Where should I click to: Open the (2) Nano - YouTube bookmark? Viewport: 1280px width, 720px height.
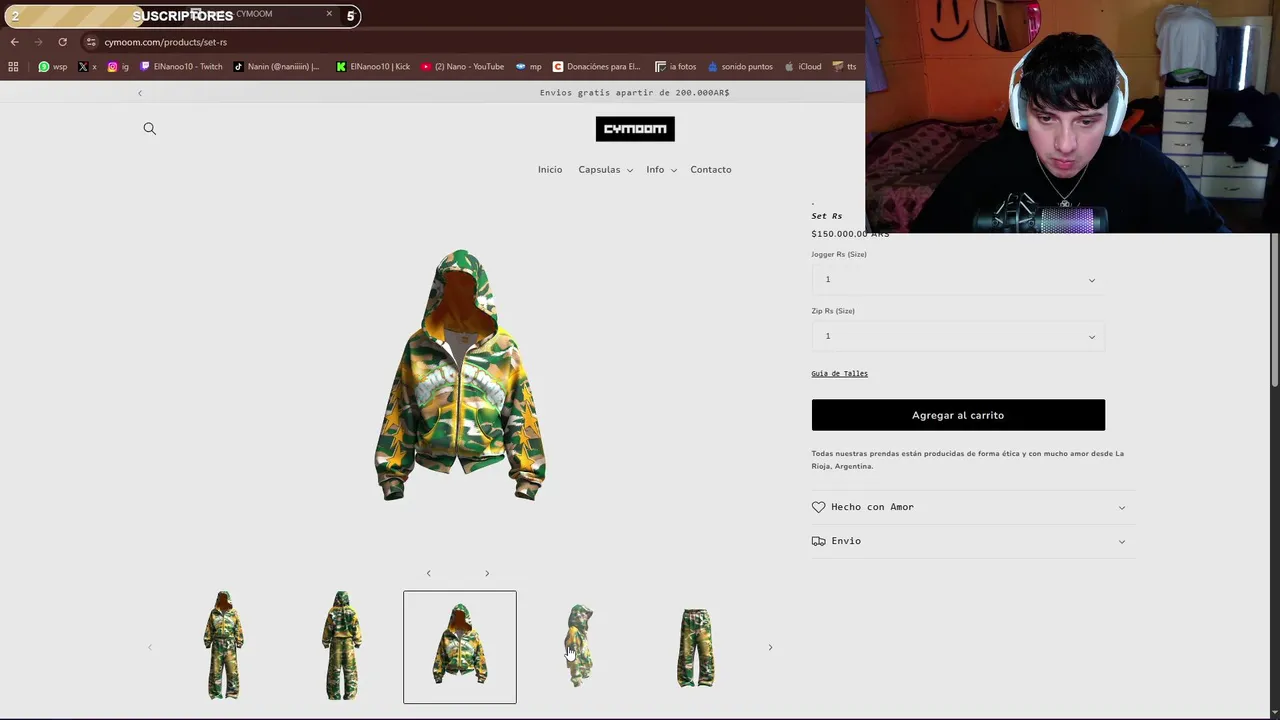click(462, 67)
